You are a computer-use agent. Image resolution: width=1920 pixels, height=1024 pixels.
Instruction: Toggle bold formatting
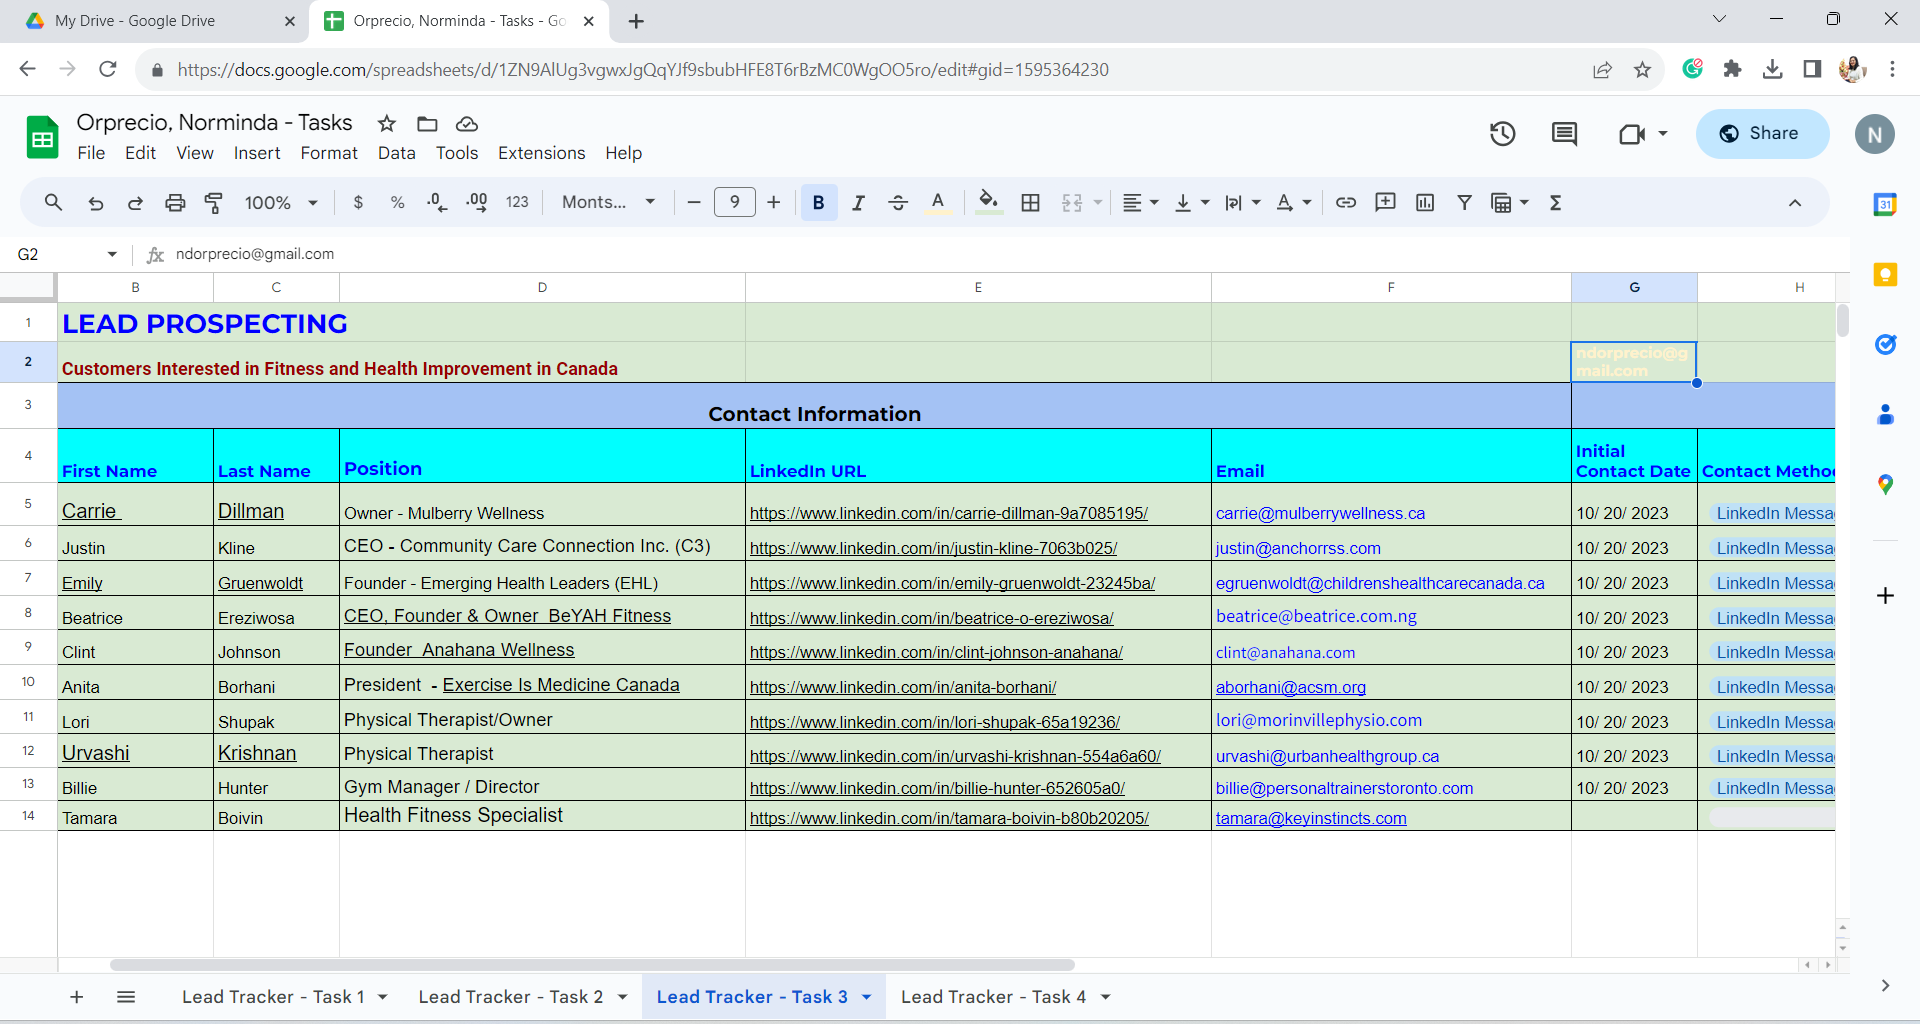[818, 203]
